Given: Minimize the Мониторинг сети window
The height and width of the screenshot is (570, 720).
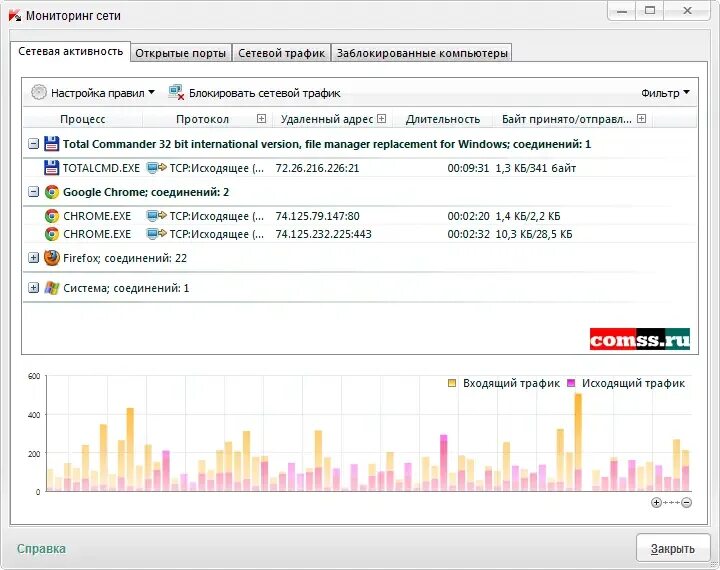Looking at the screenshot, I should click(622, 10).
